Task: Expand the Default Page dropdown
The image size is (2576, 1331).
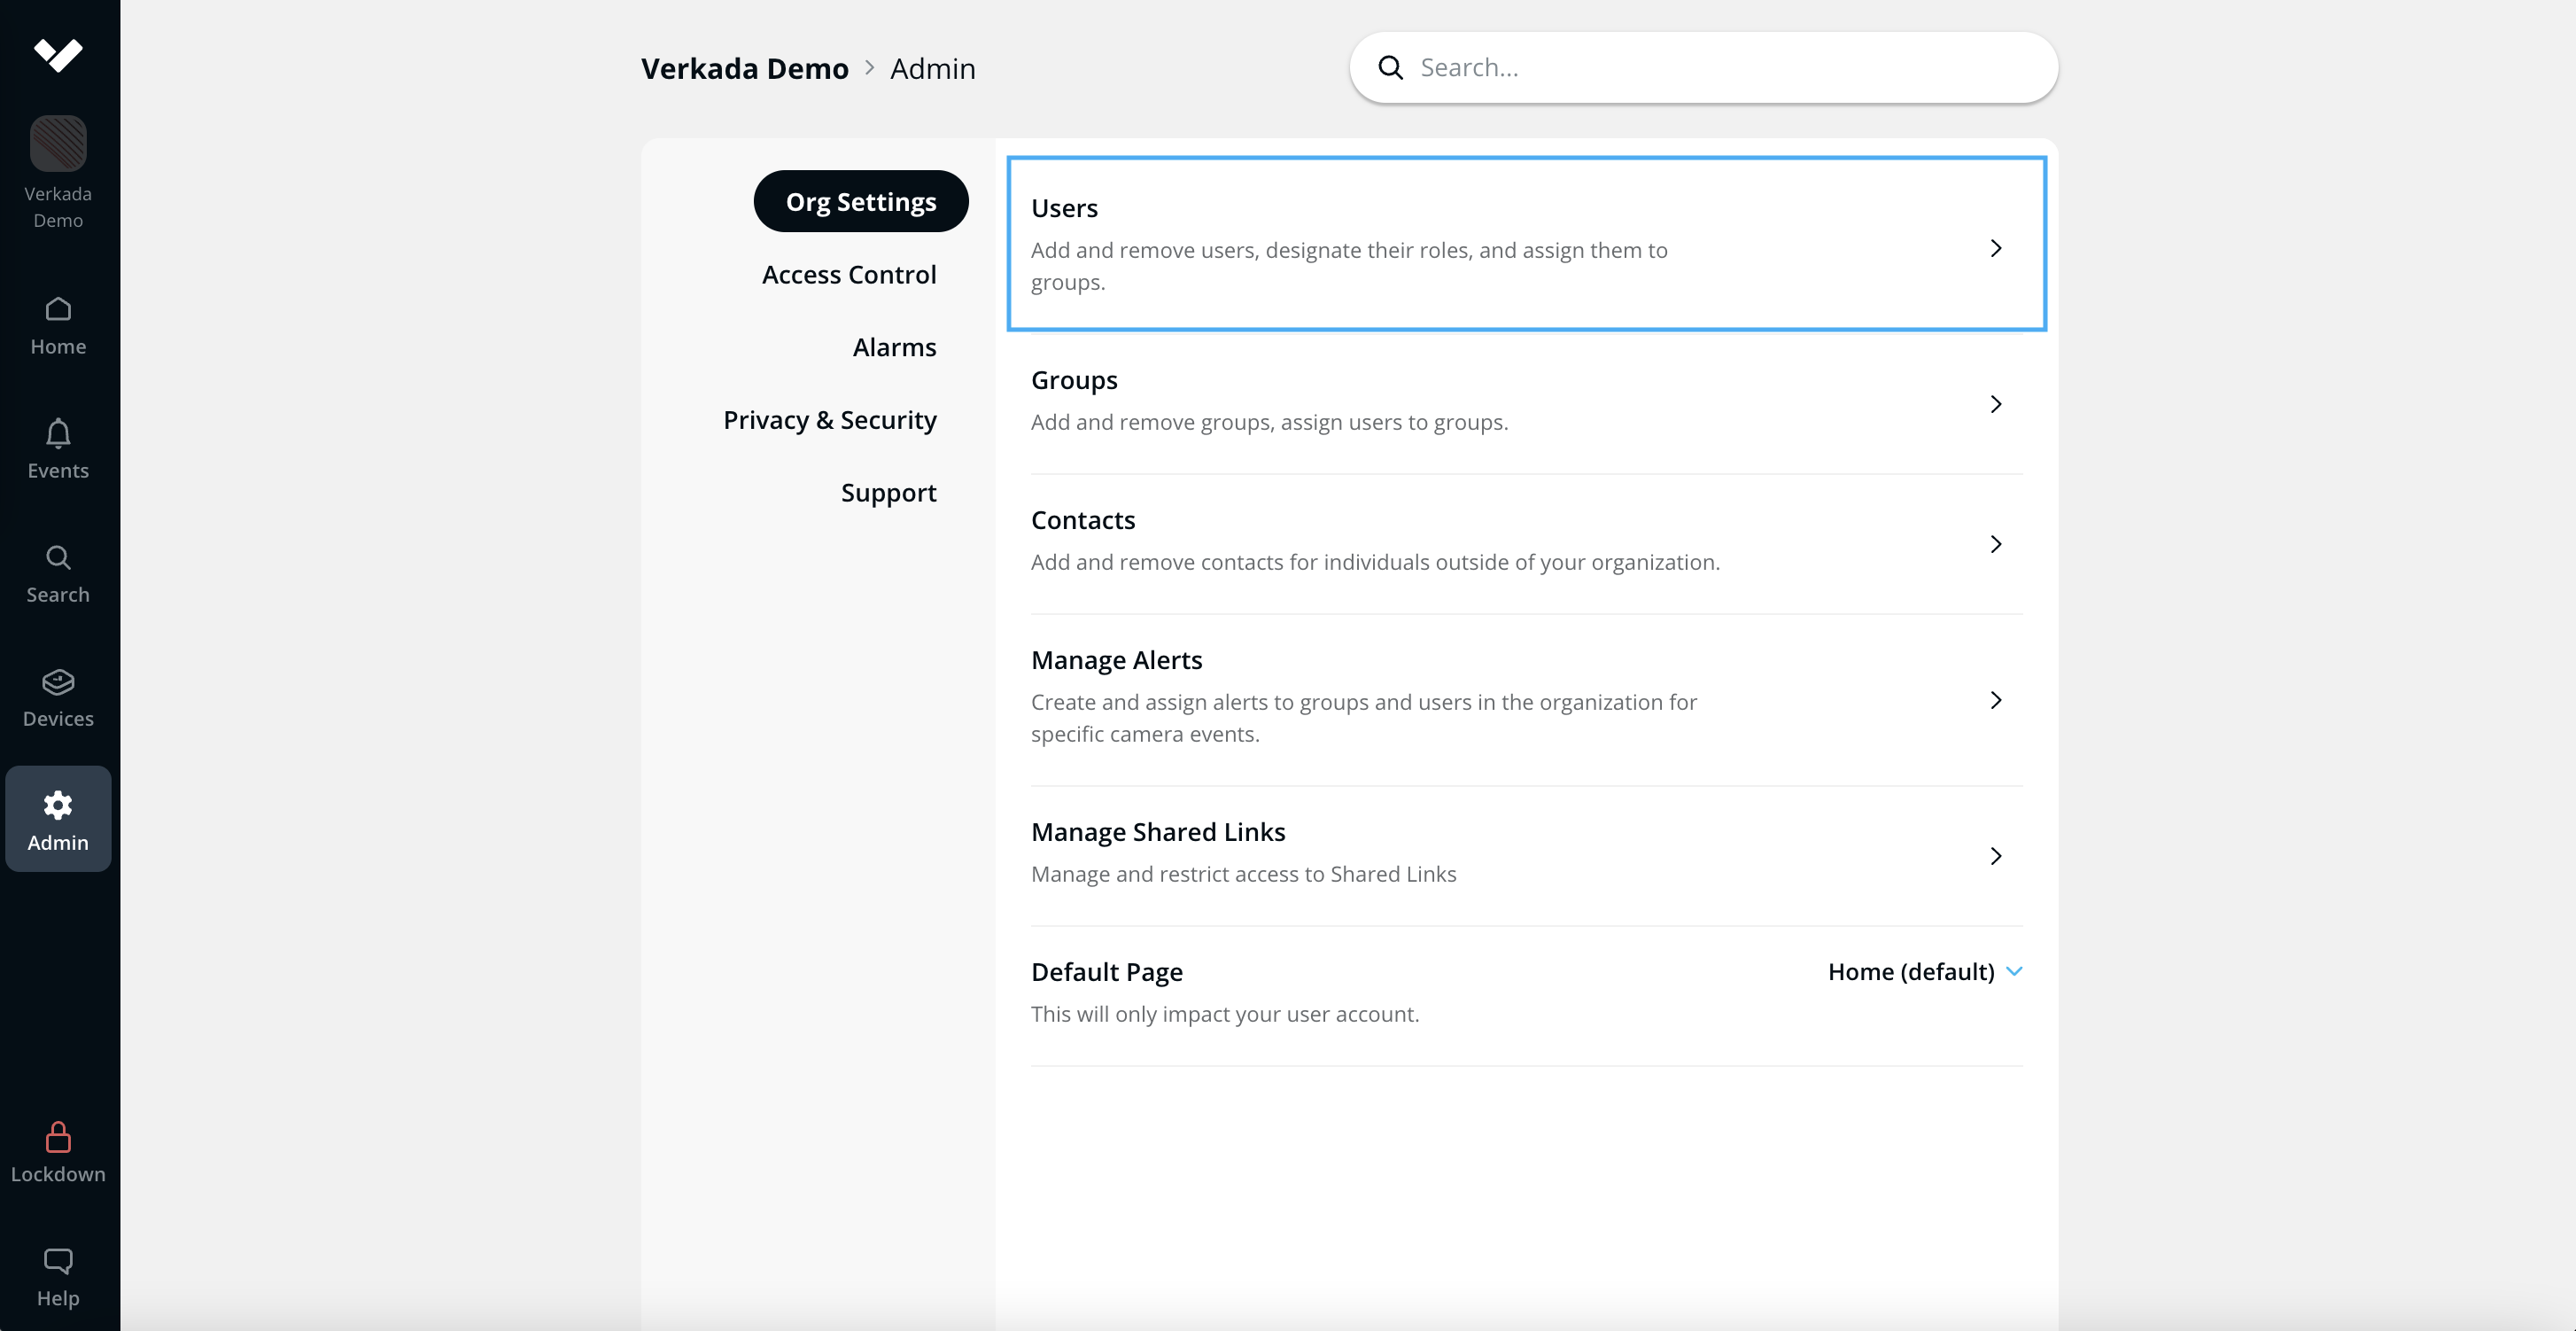Action: click(1924, 972)
